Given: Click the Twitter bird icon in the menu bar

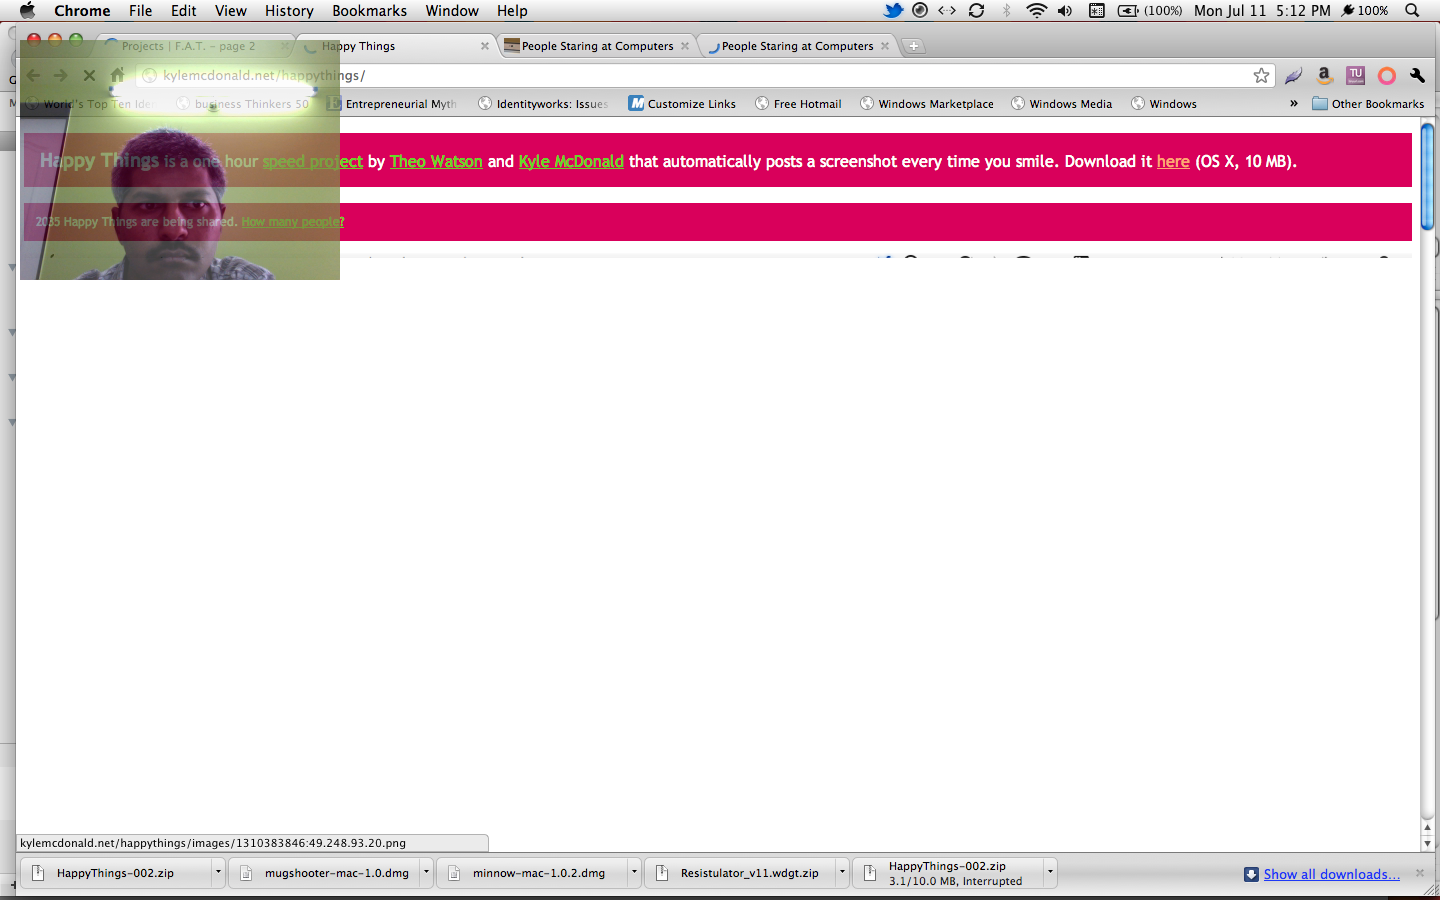Looking at the screenshot, I should [x=893, y=10].
